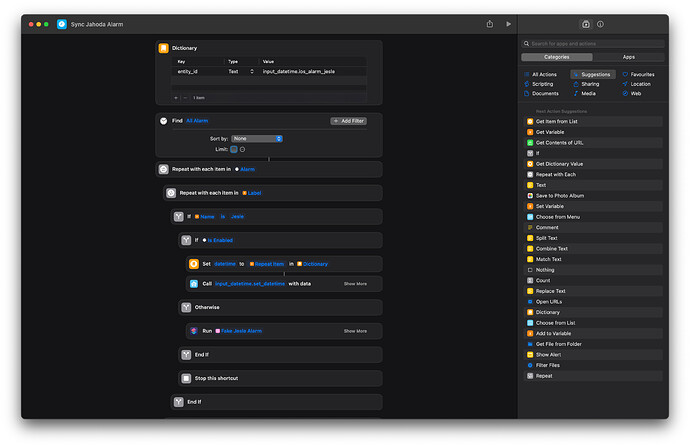Change the entity_id Type selector
This screenshot has height=447, width=690.
241,71
